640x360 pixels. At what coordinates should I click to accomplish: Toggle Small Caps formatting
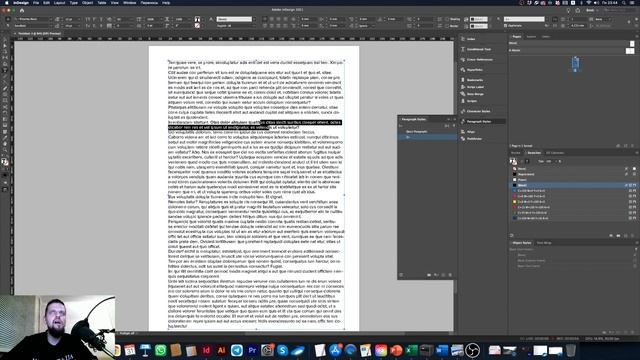pyautogui.click(x=88, y=26)
